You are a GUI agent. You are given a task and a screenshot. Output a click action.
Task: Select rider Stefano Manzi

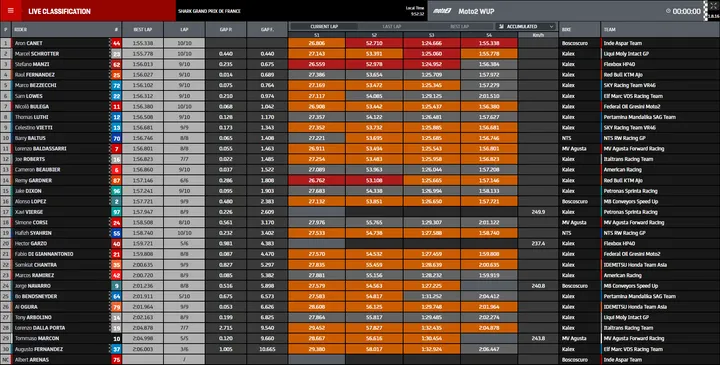coord(32,64)
